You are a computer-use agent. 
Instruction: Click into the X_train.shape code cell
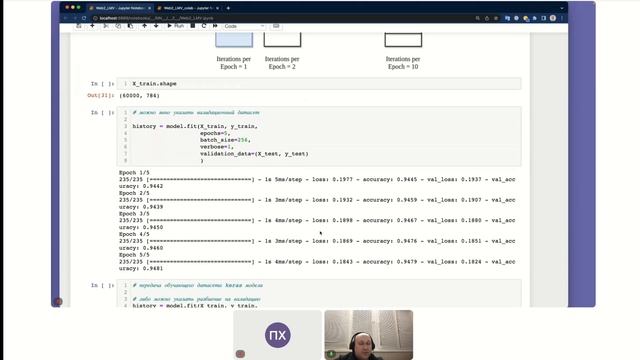(x=319, y=83)
